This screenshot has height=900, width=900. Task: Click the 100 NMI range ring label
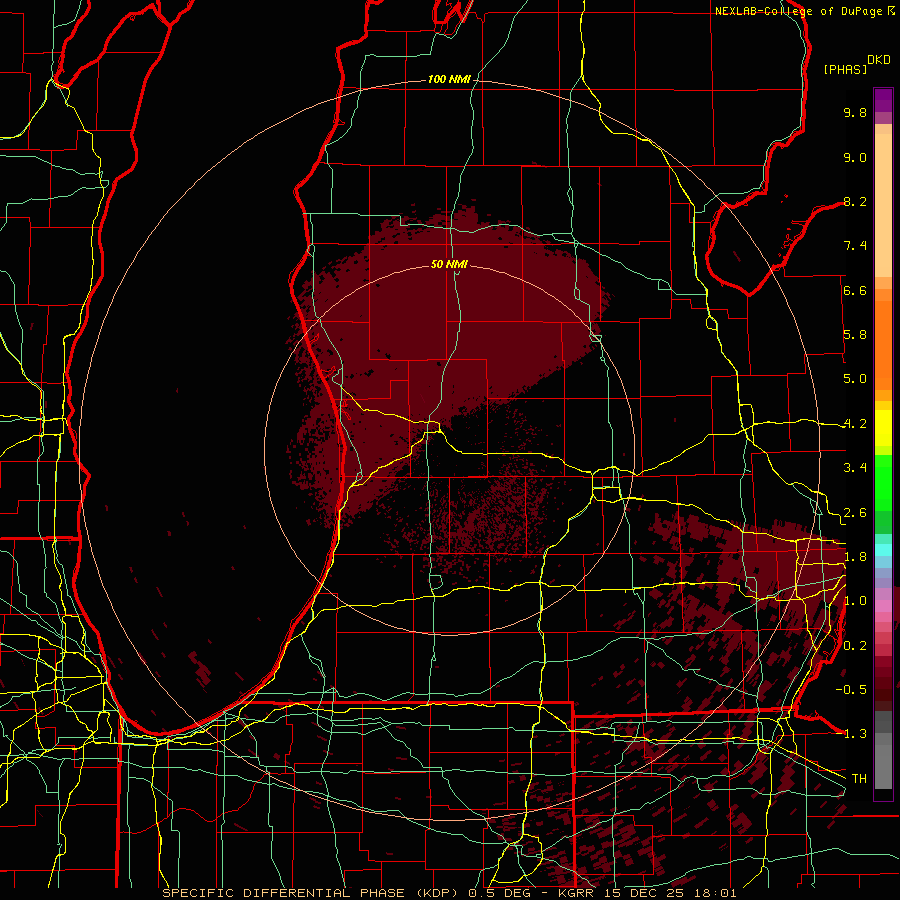pyautogui.click(x=449, y=79)
